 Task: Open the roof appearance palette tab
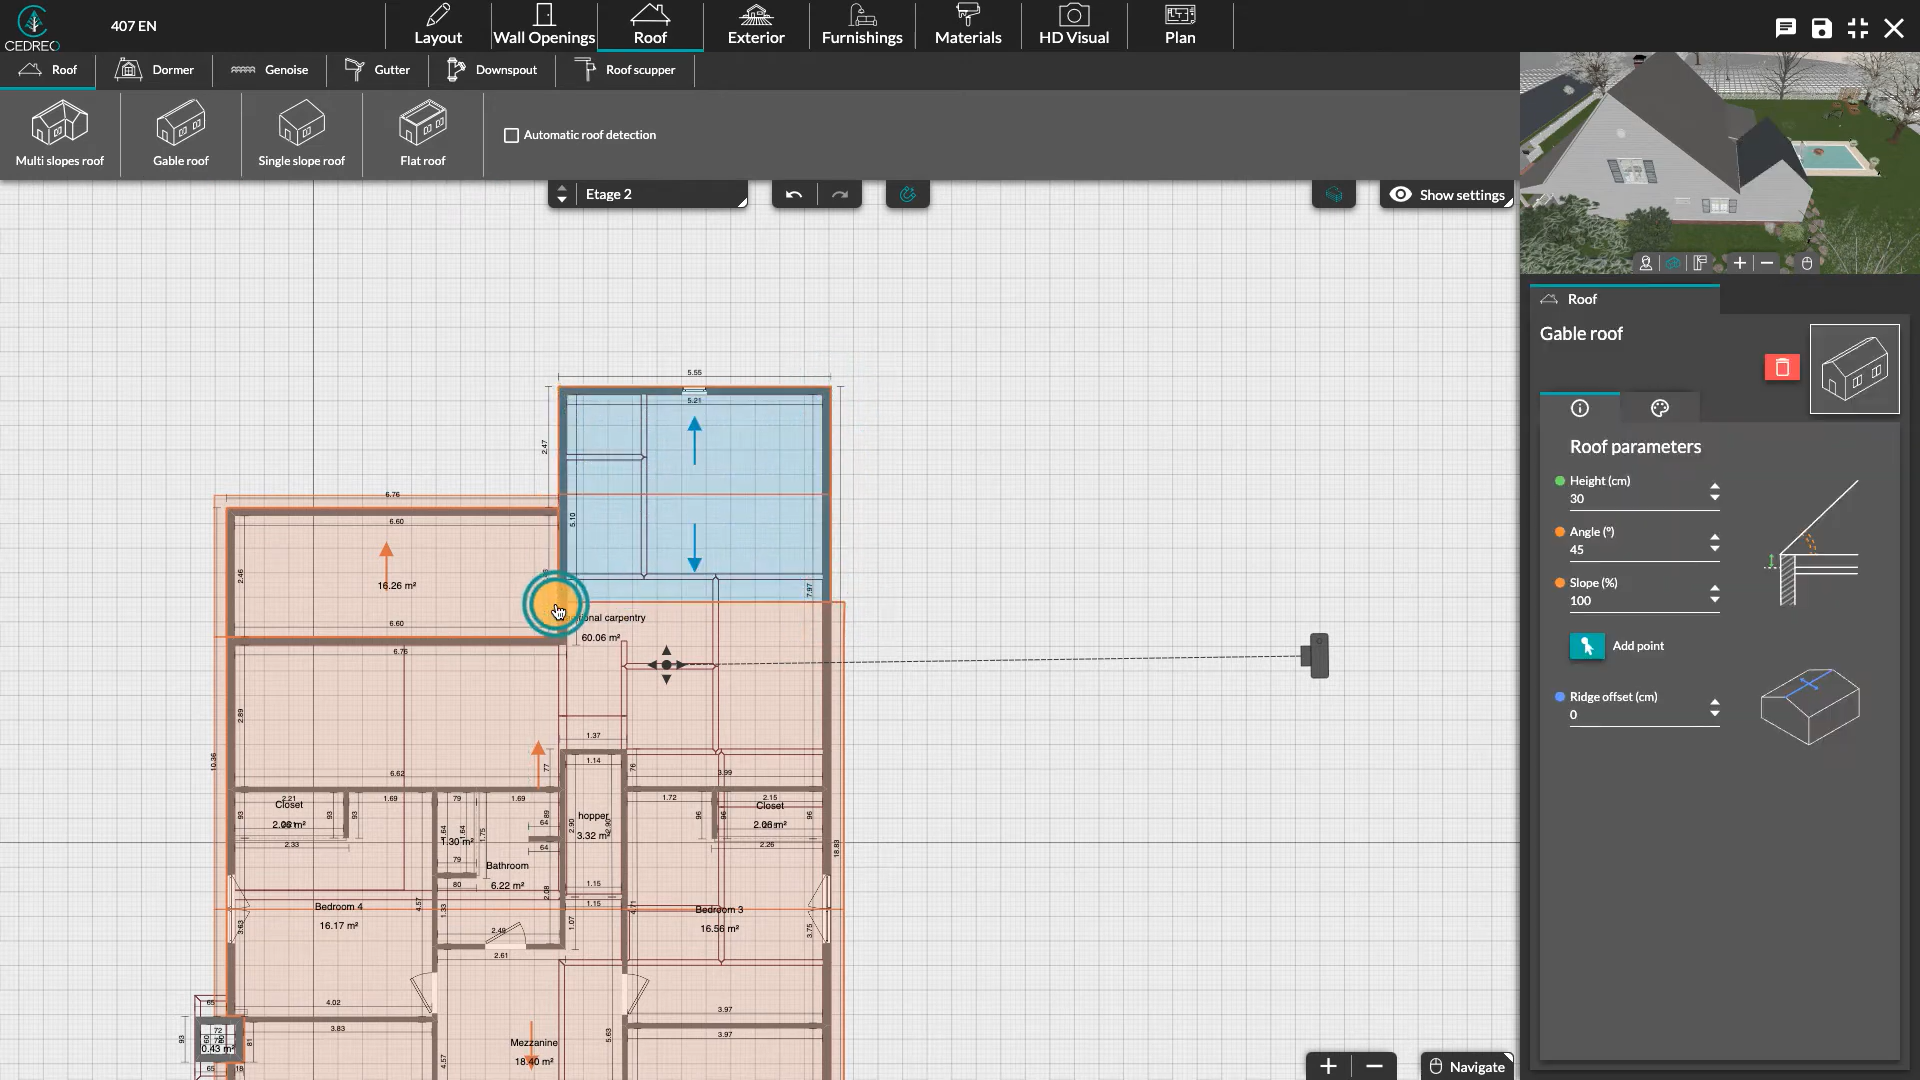pyautogui.click(x=1660, y=408)
